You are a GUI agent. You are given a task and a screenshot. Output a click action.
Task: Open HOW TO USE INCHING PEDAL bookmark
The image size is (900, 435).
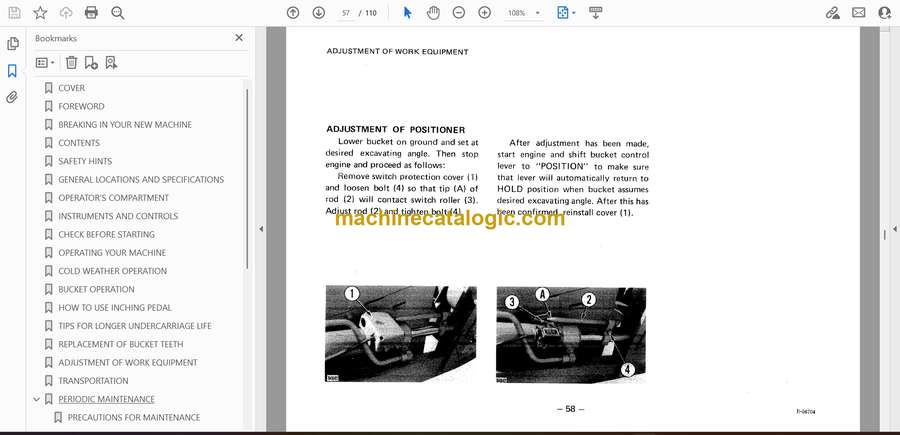[115, 308]
